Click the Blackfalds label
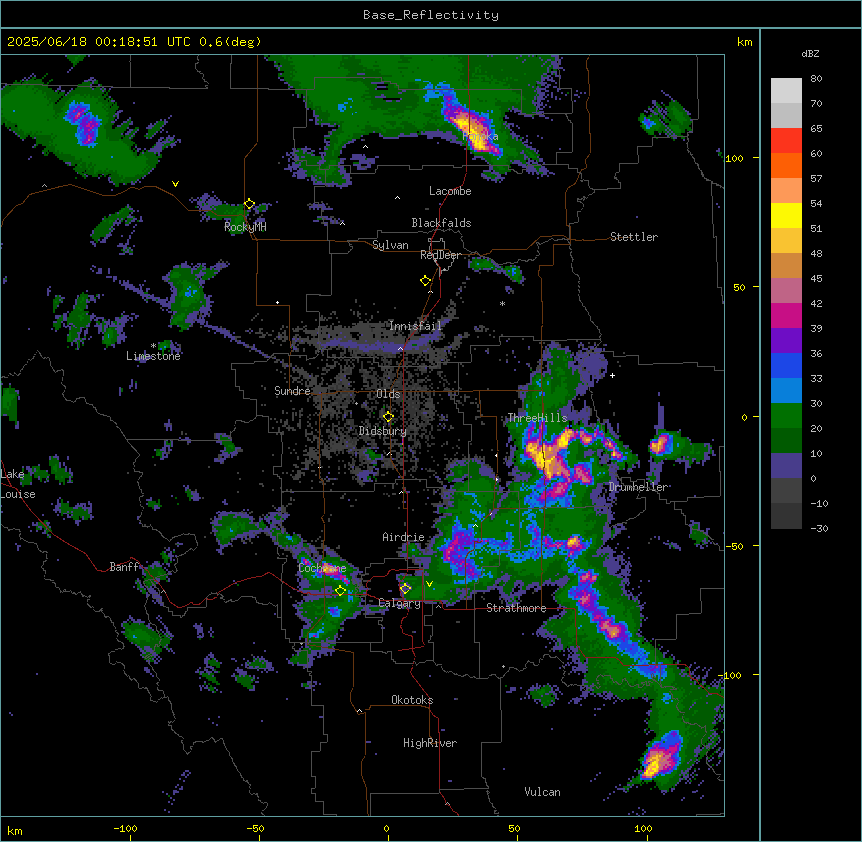862x842 pixels. 441,223
